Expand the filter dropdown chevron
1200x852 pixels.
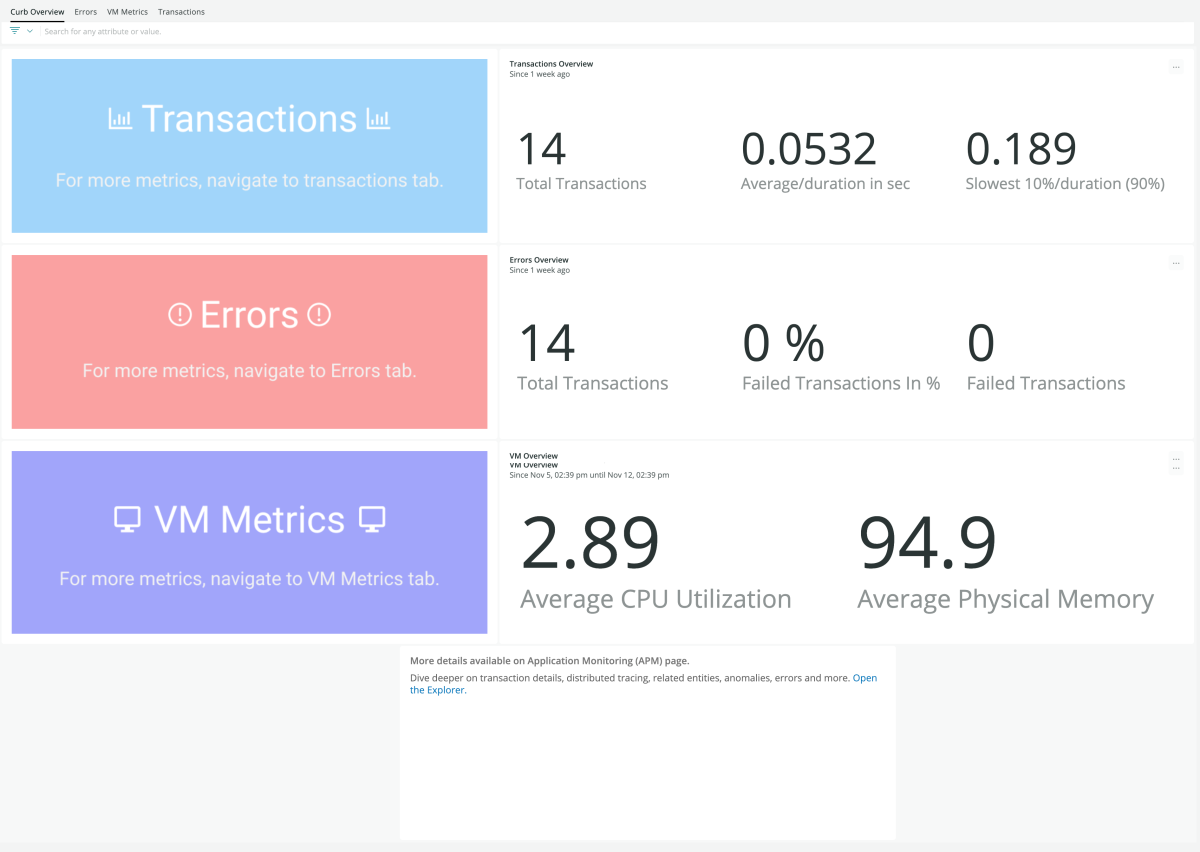30,31
